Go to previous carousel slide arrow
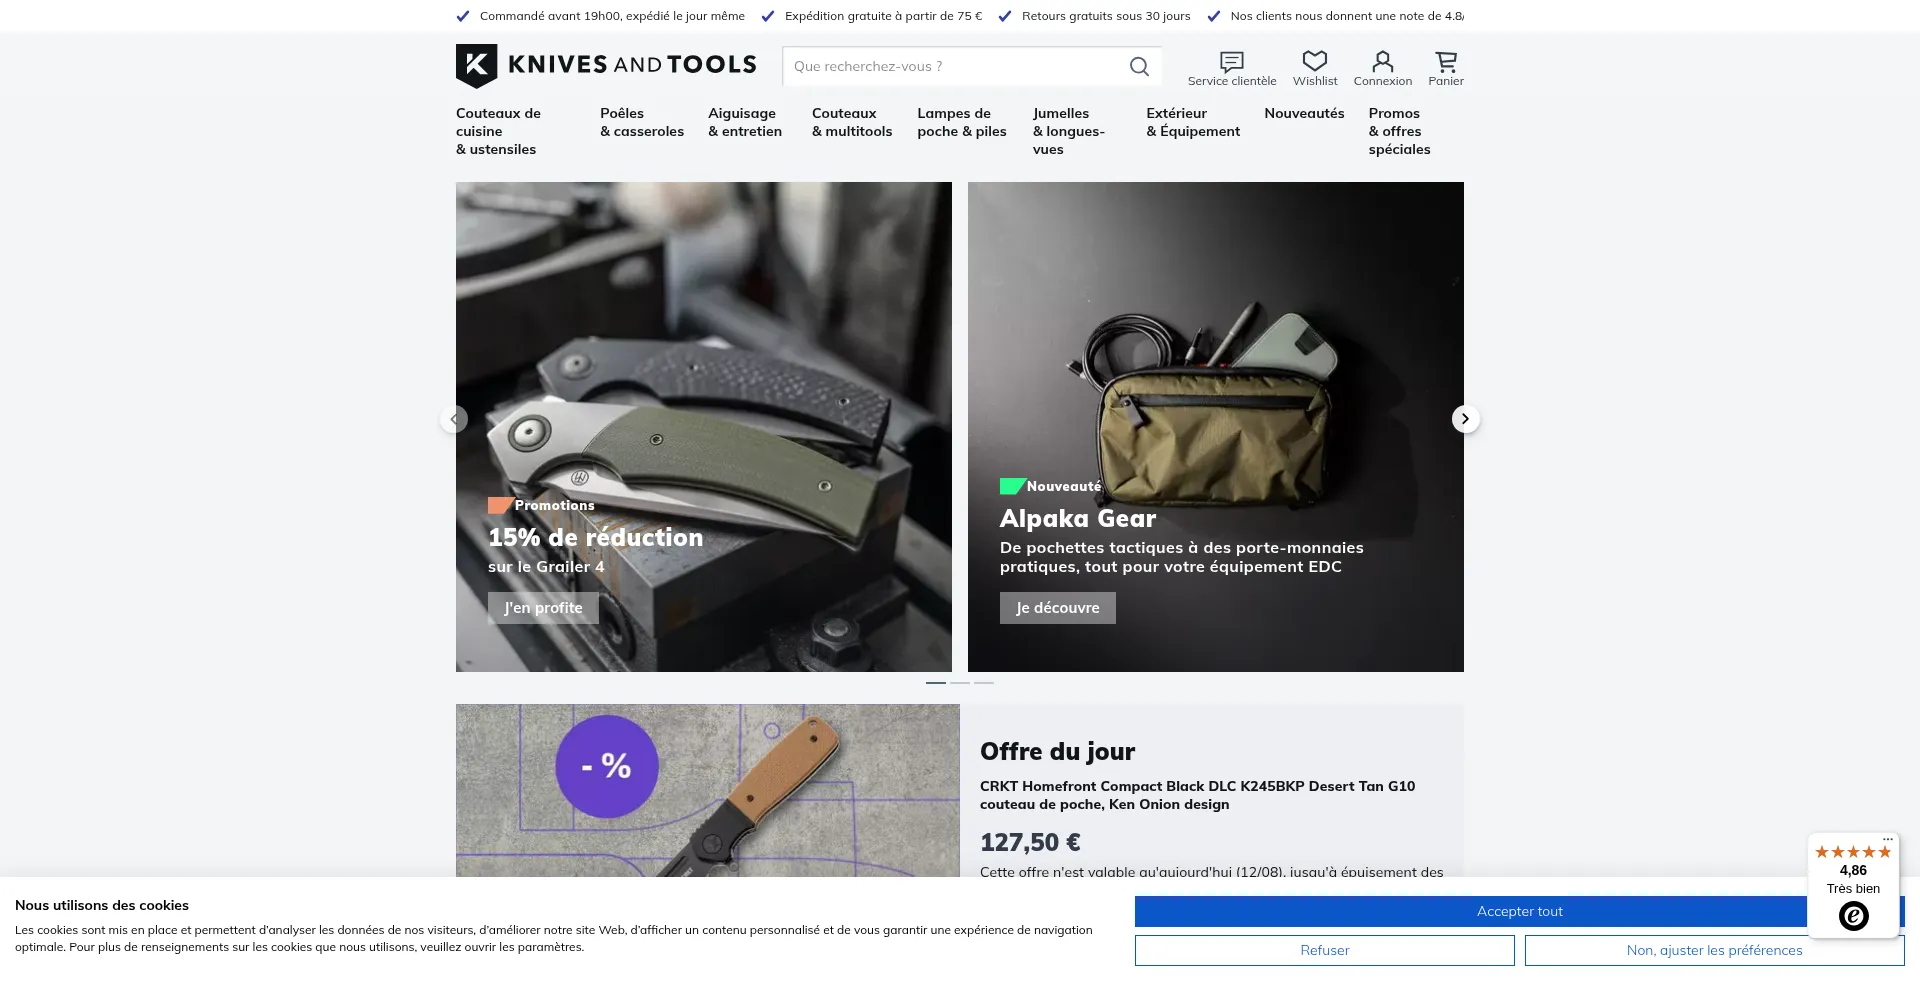The height and width of the screenshot is (993, 1920). point(454,419)
